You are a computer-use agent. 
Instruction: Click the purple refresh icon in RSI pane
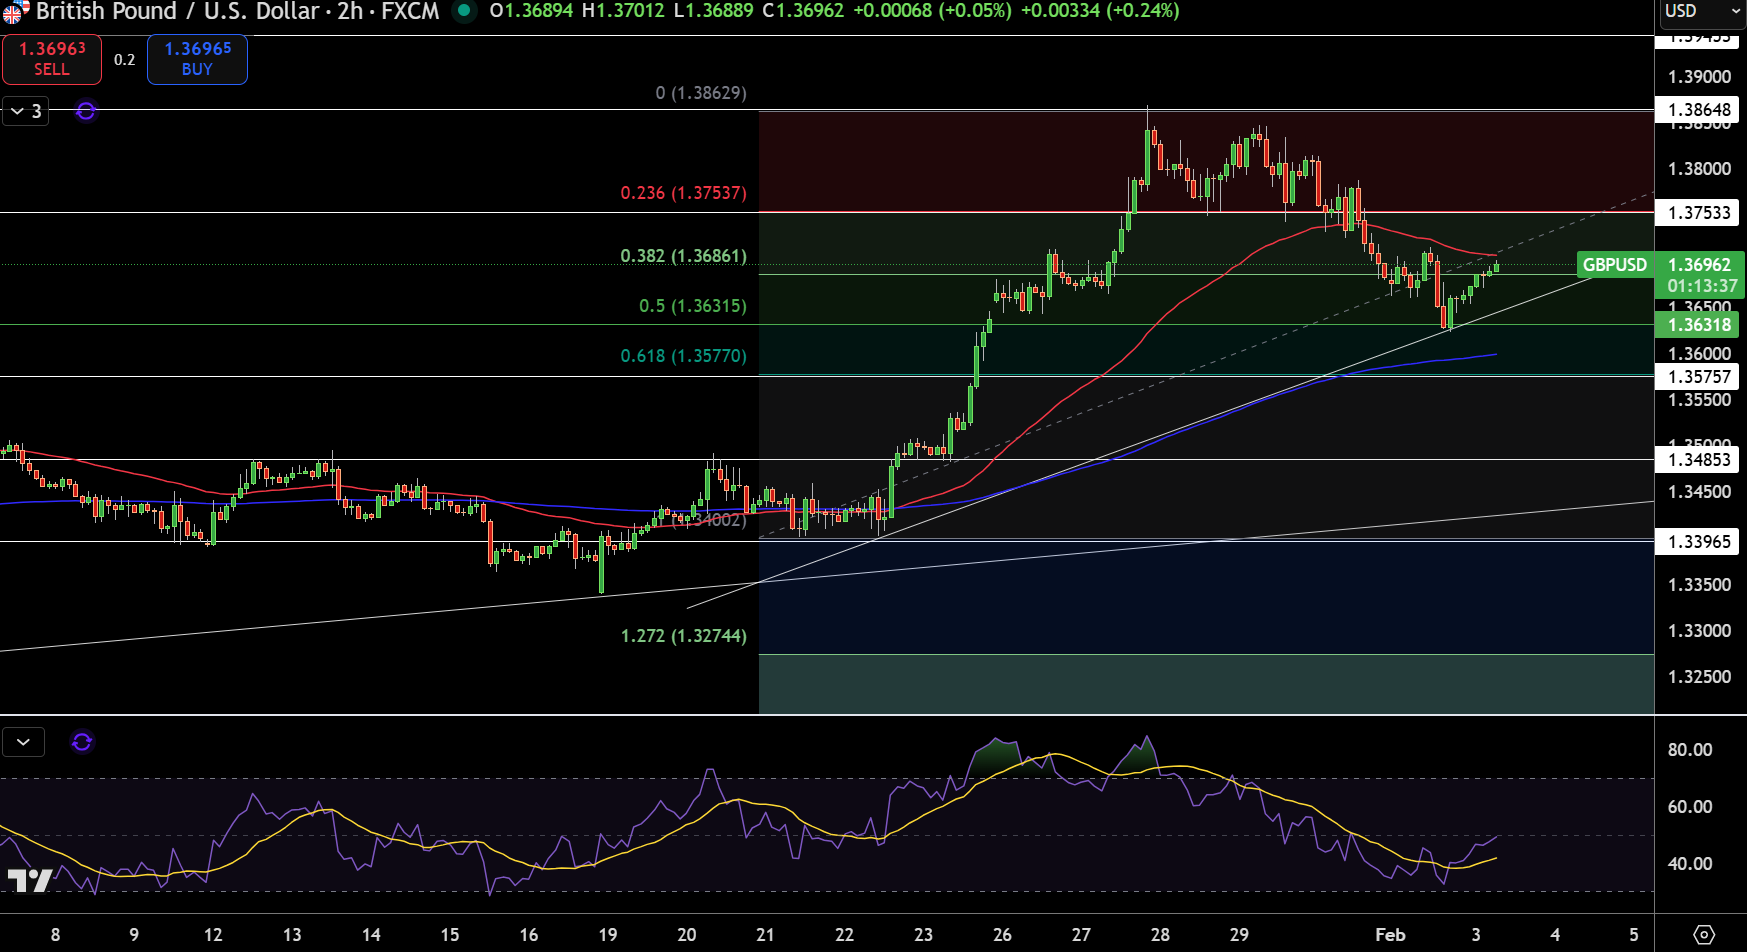coord(82,742)
